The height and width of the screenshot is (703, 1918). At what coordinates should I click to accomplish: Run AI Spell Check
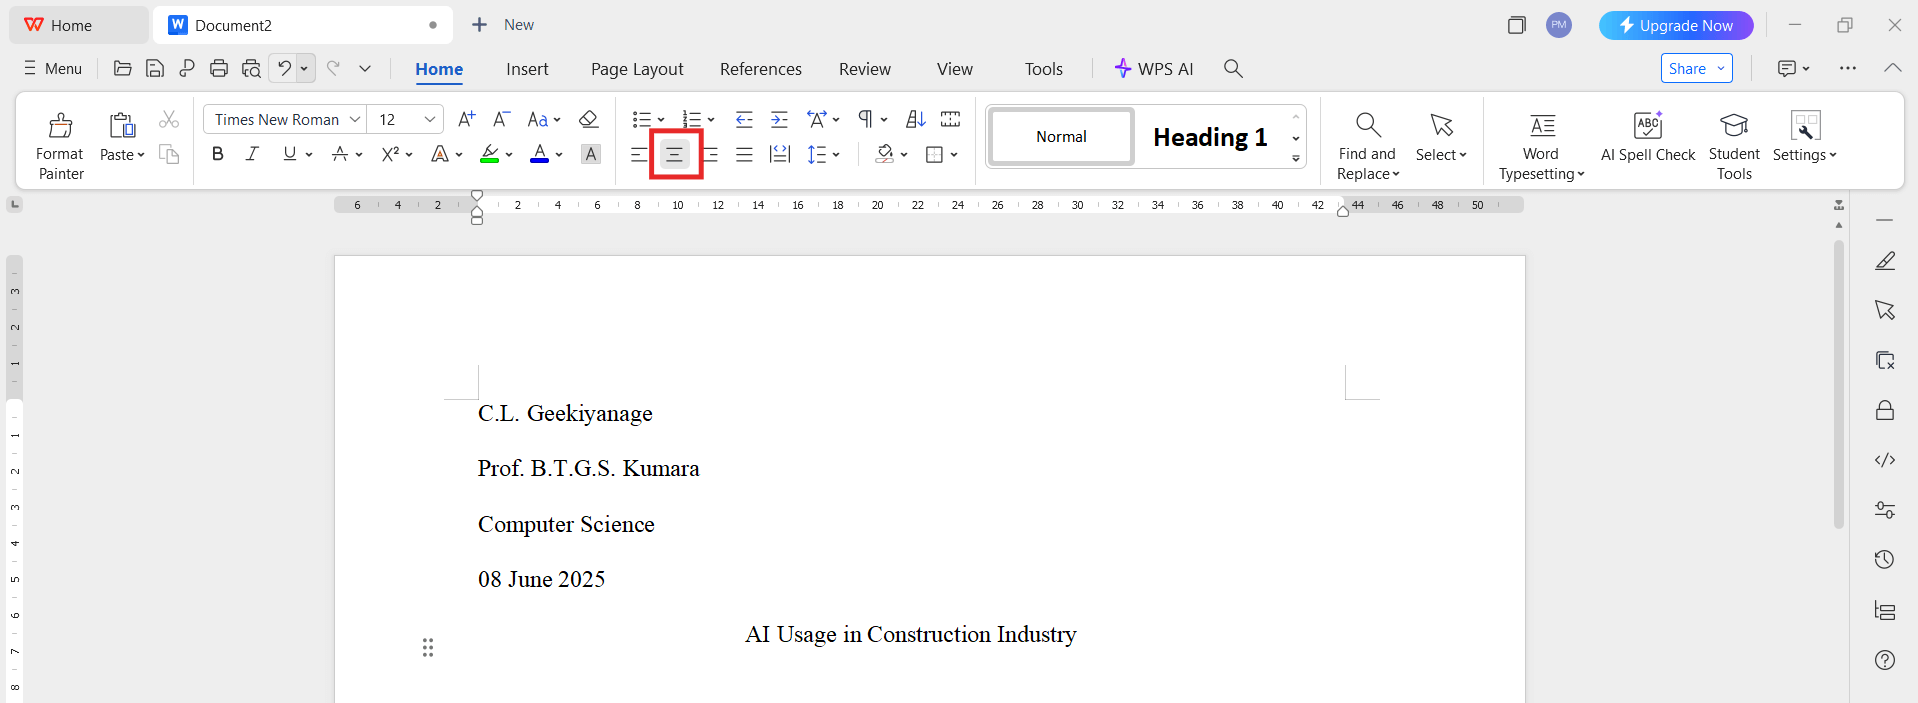(1648, 137)
